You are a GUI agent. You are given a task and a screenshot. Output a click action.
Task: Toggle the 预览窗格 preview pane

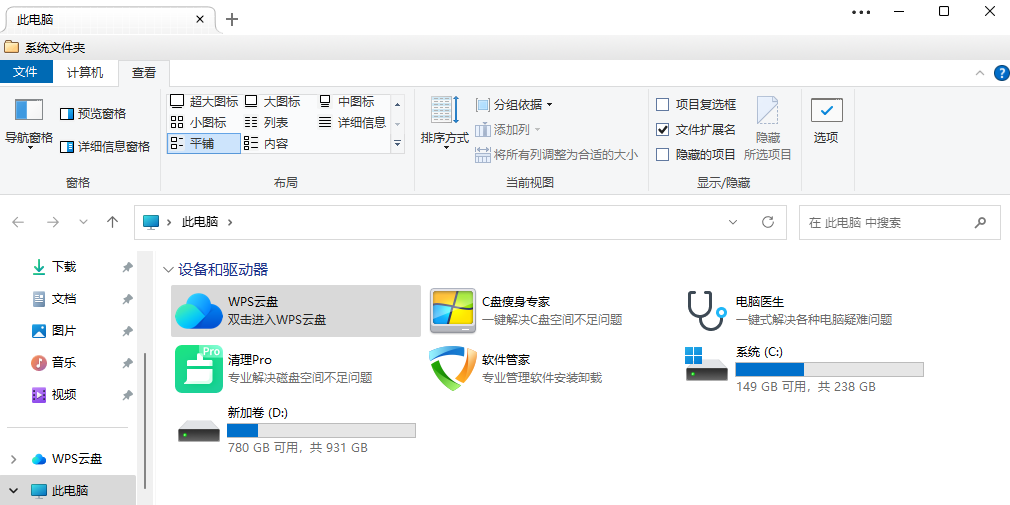(x=93, y=114)
